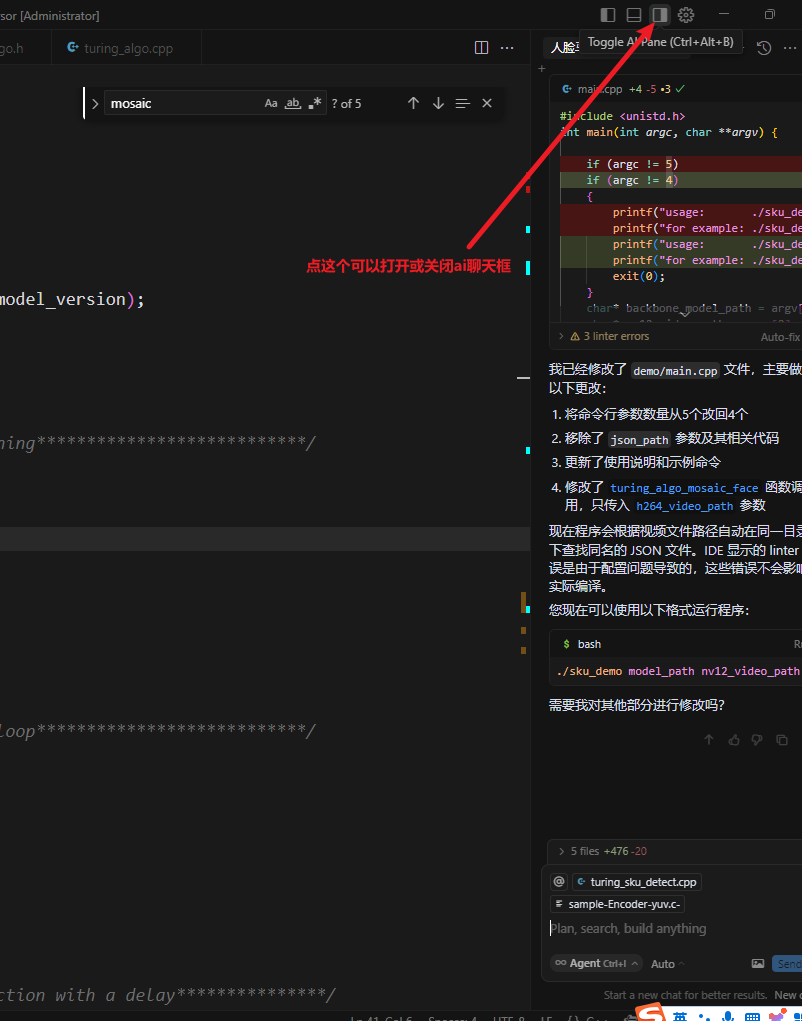802x1021 pixels.
Task: Give thumbs down to the response
Action: [757, 740]
